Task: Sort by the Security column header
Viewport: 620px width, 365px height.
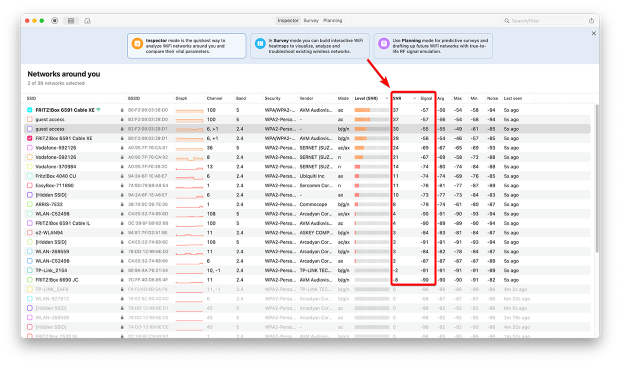Action: point(272,98)
